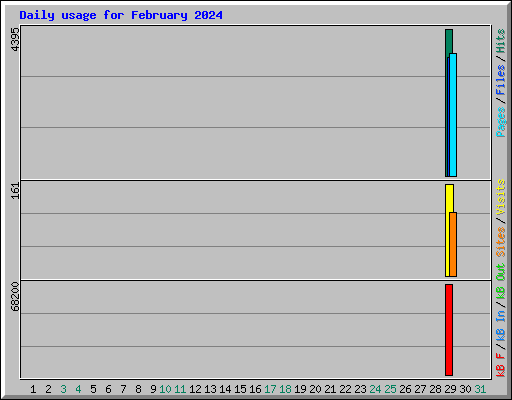Screen dimensions: 512x400
Task: Click the red kB F bar for day 29
Action: coord(449,330)
